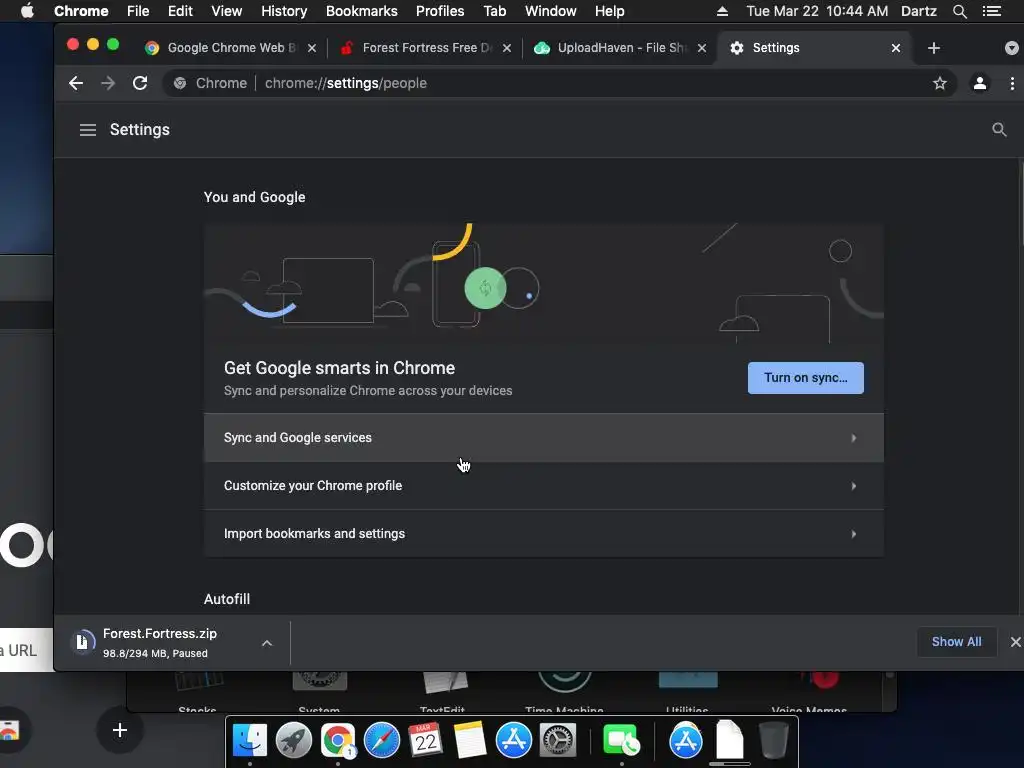Open Sync and Google services
1024x768 pixels.
click(543, 438)
